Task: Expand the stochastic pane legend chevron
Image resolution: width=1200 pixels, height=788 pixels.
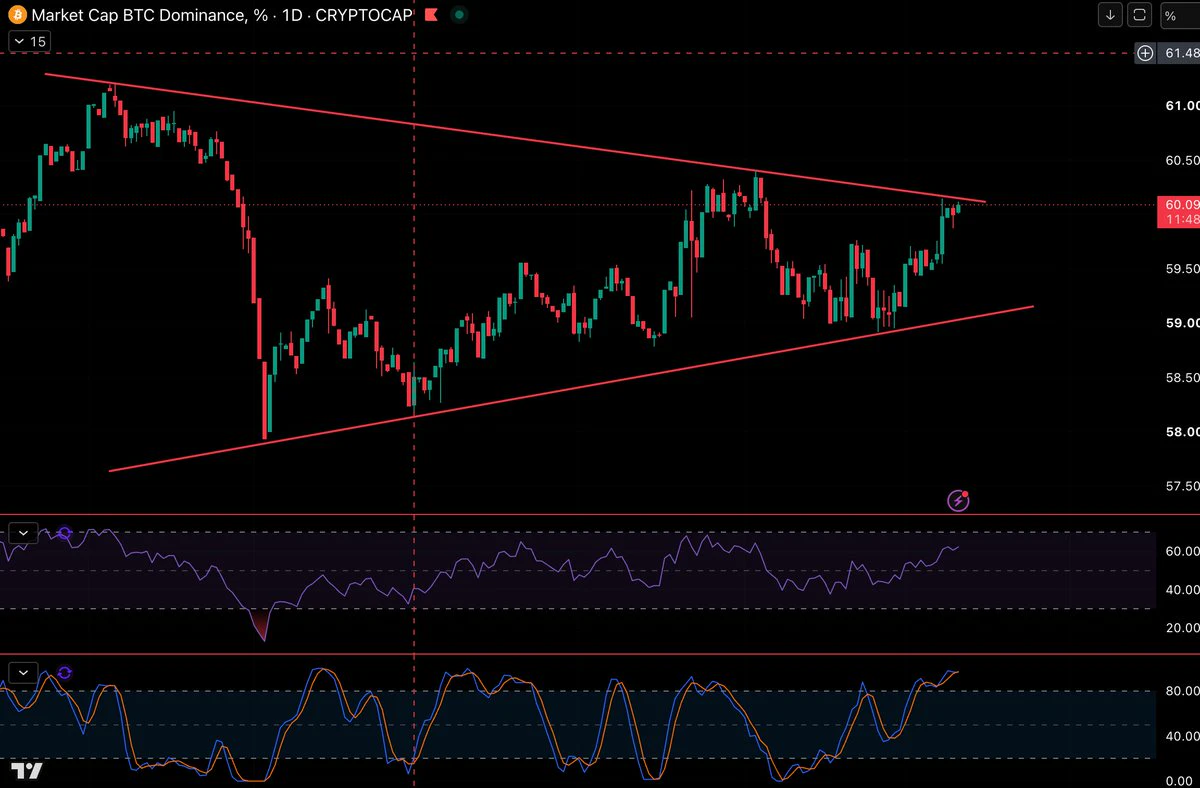Action: pos(24,672)
